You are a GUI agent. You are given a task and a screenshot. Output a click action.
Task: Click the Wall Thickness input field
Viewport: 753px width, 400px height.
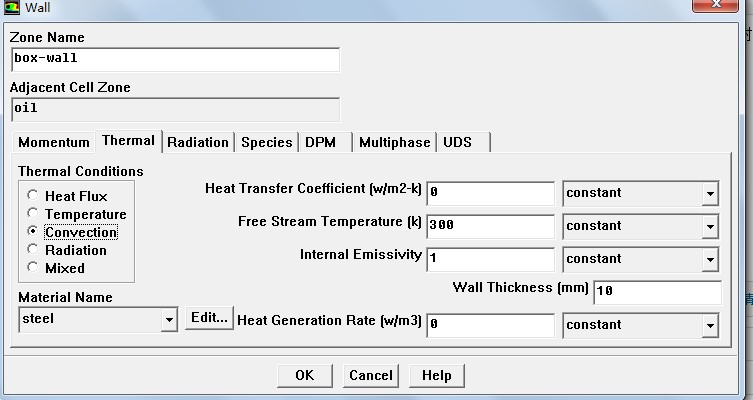657,292
